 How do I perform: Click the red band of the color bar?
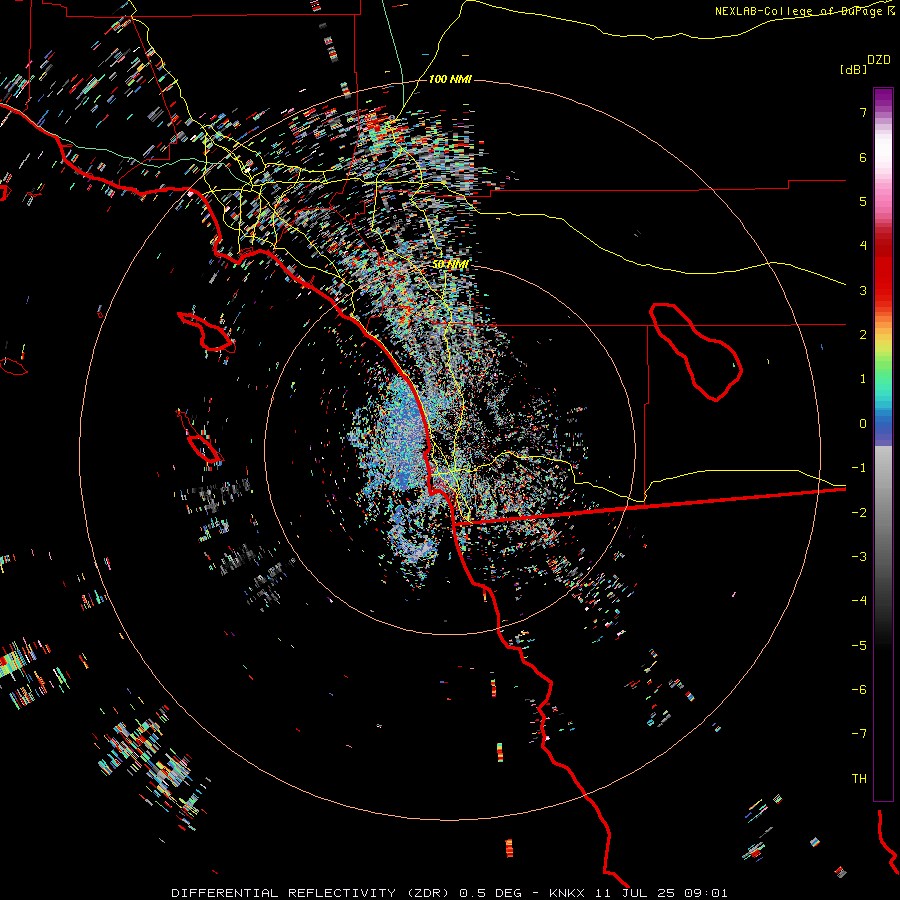(883, 270)
